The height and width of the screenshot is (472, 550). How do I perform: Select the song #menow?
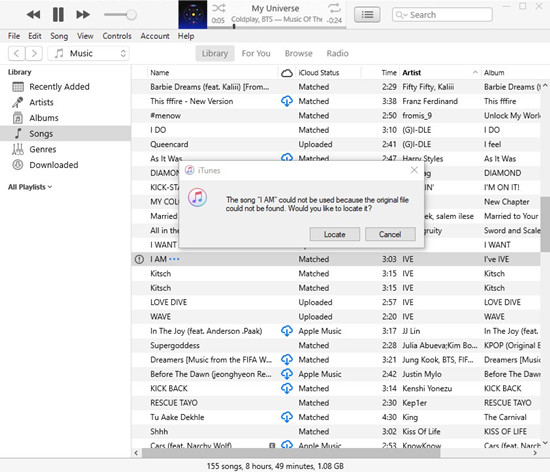point(336,116)
